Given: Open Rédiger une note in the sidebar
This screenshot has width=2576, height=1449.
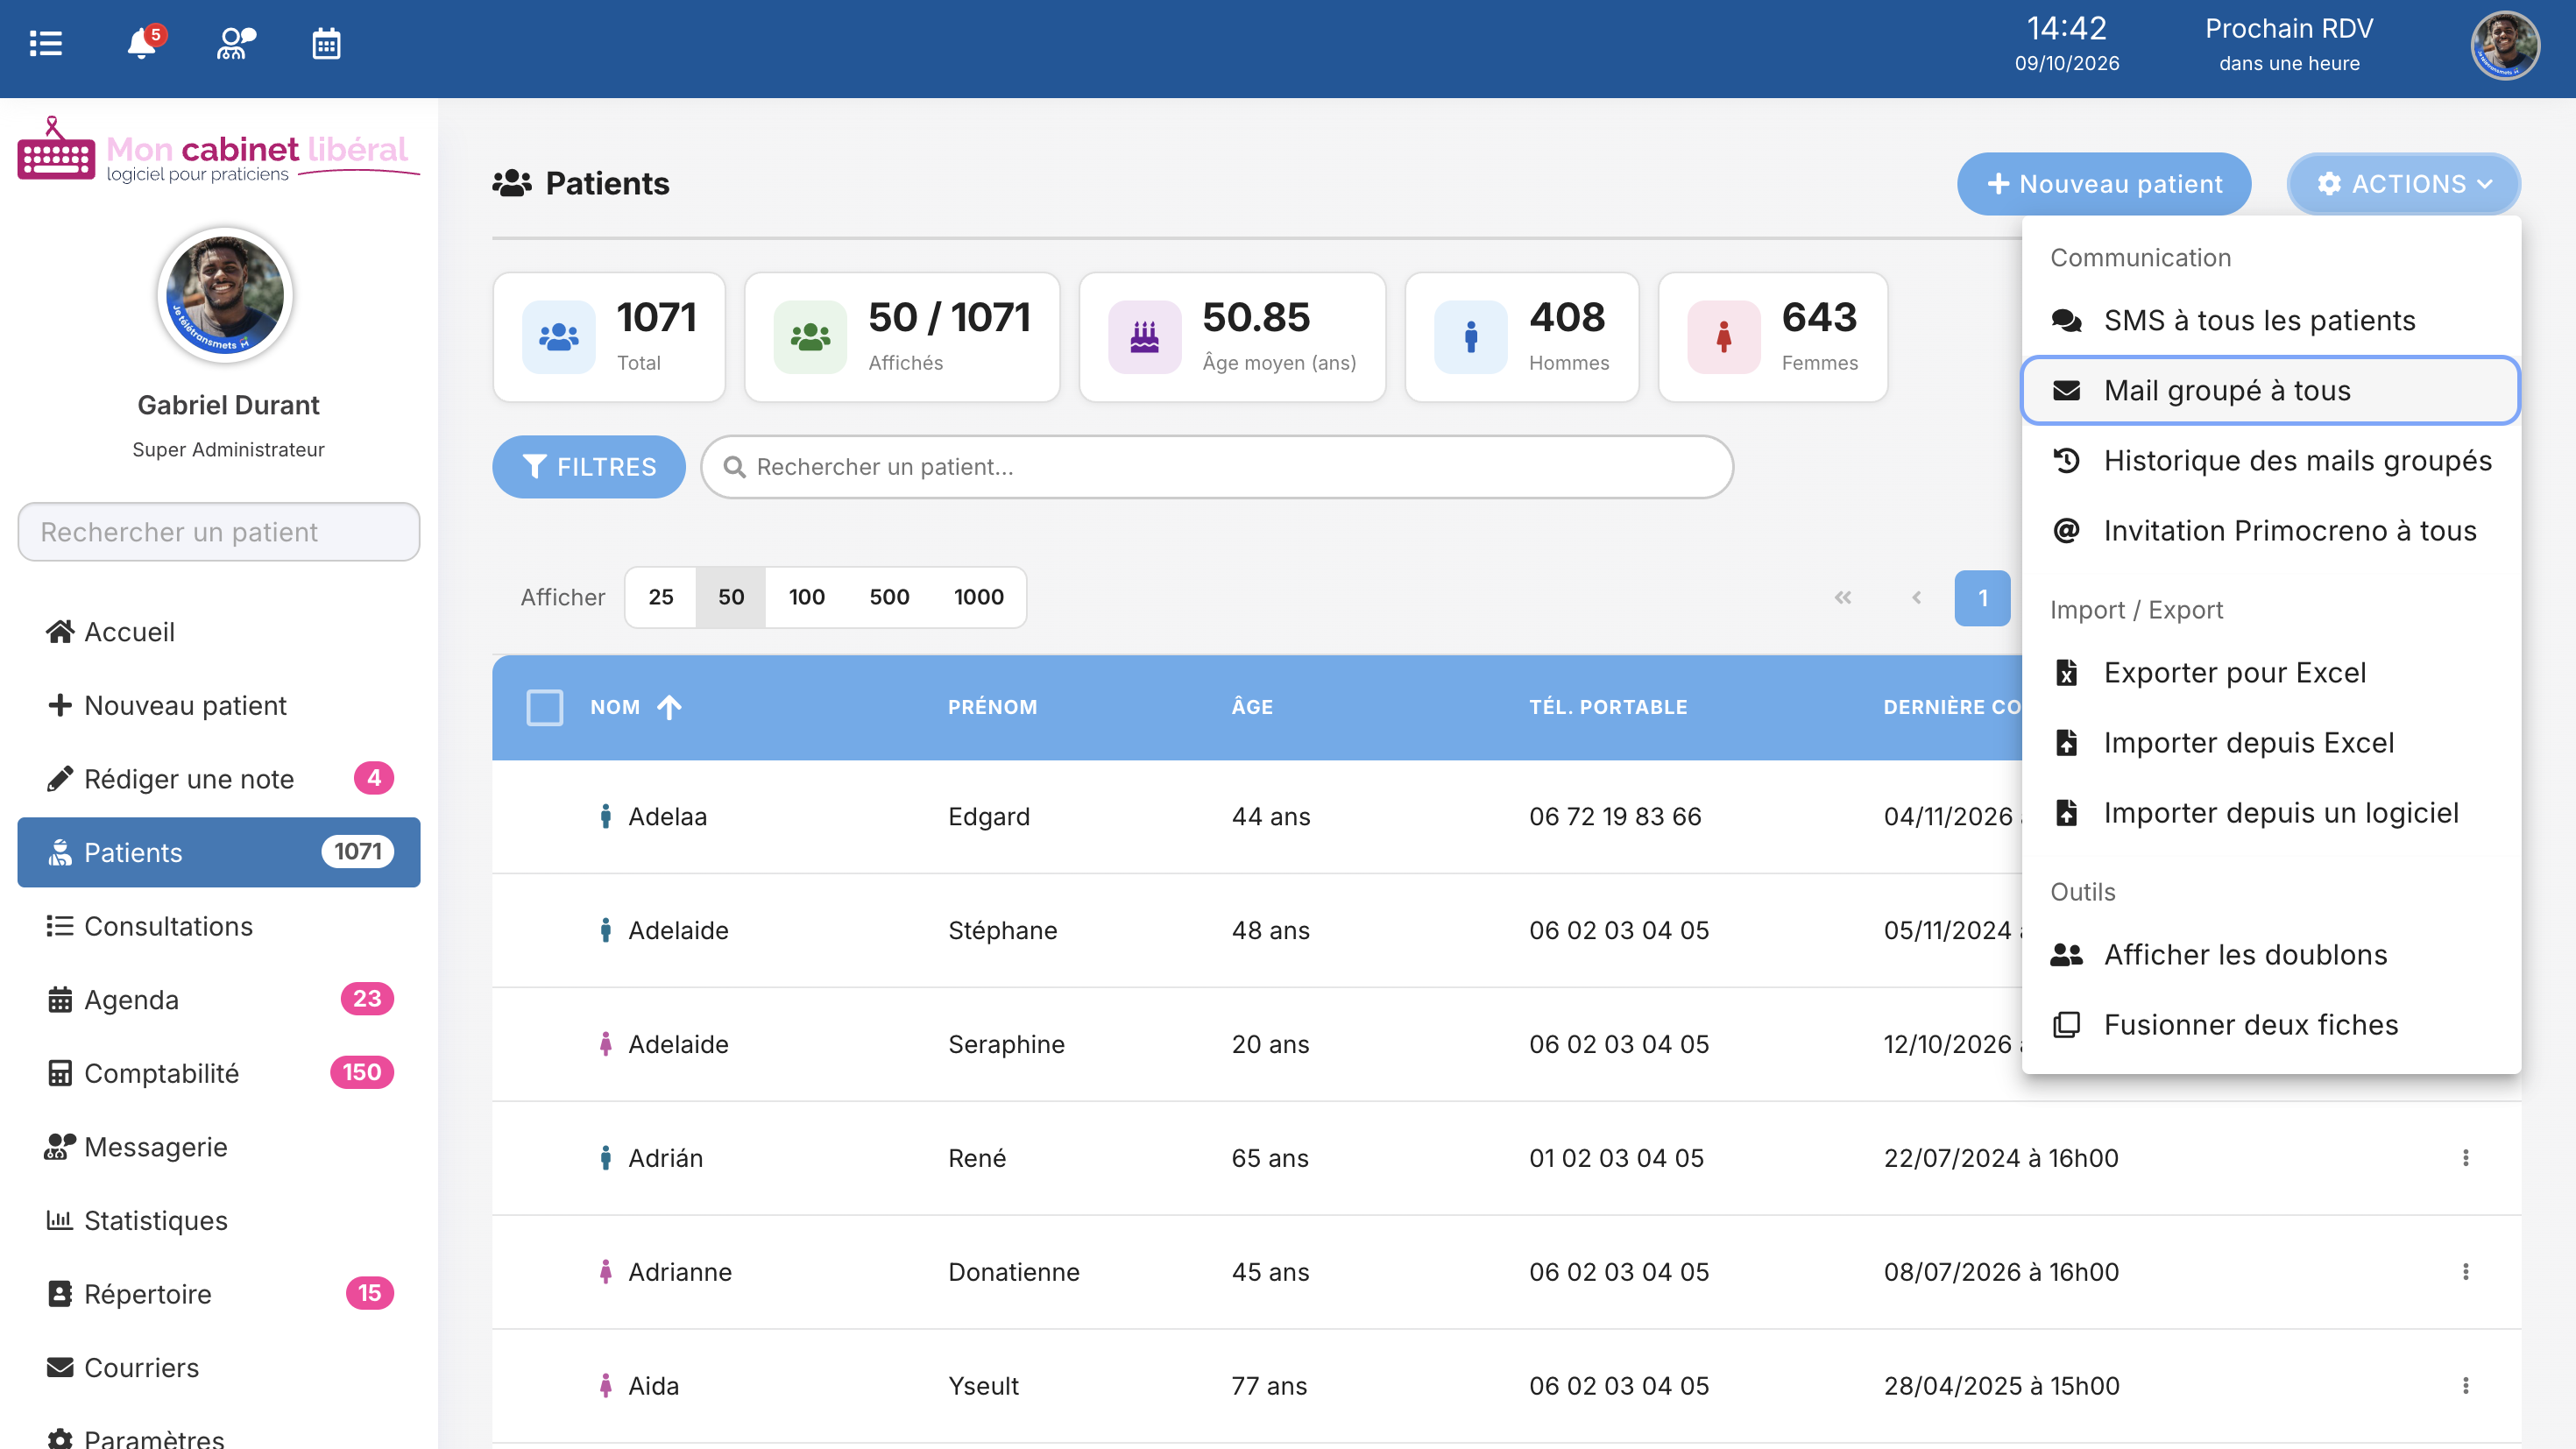Looking at the screenshot, I should (218, 779).
